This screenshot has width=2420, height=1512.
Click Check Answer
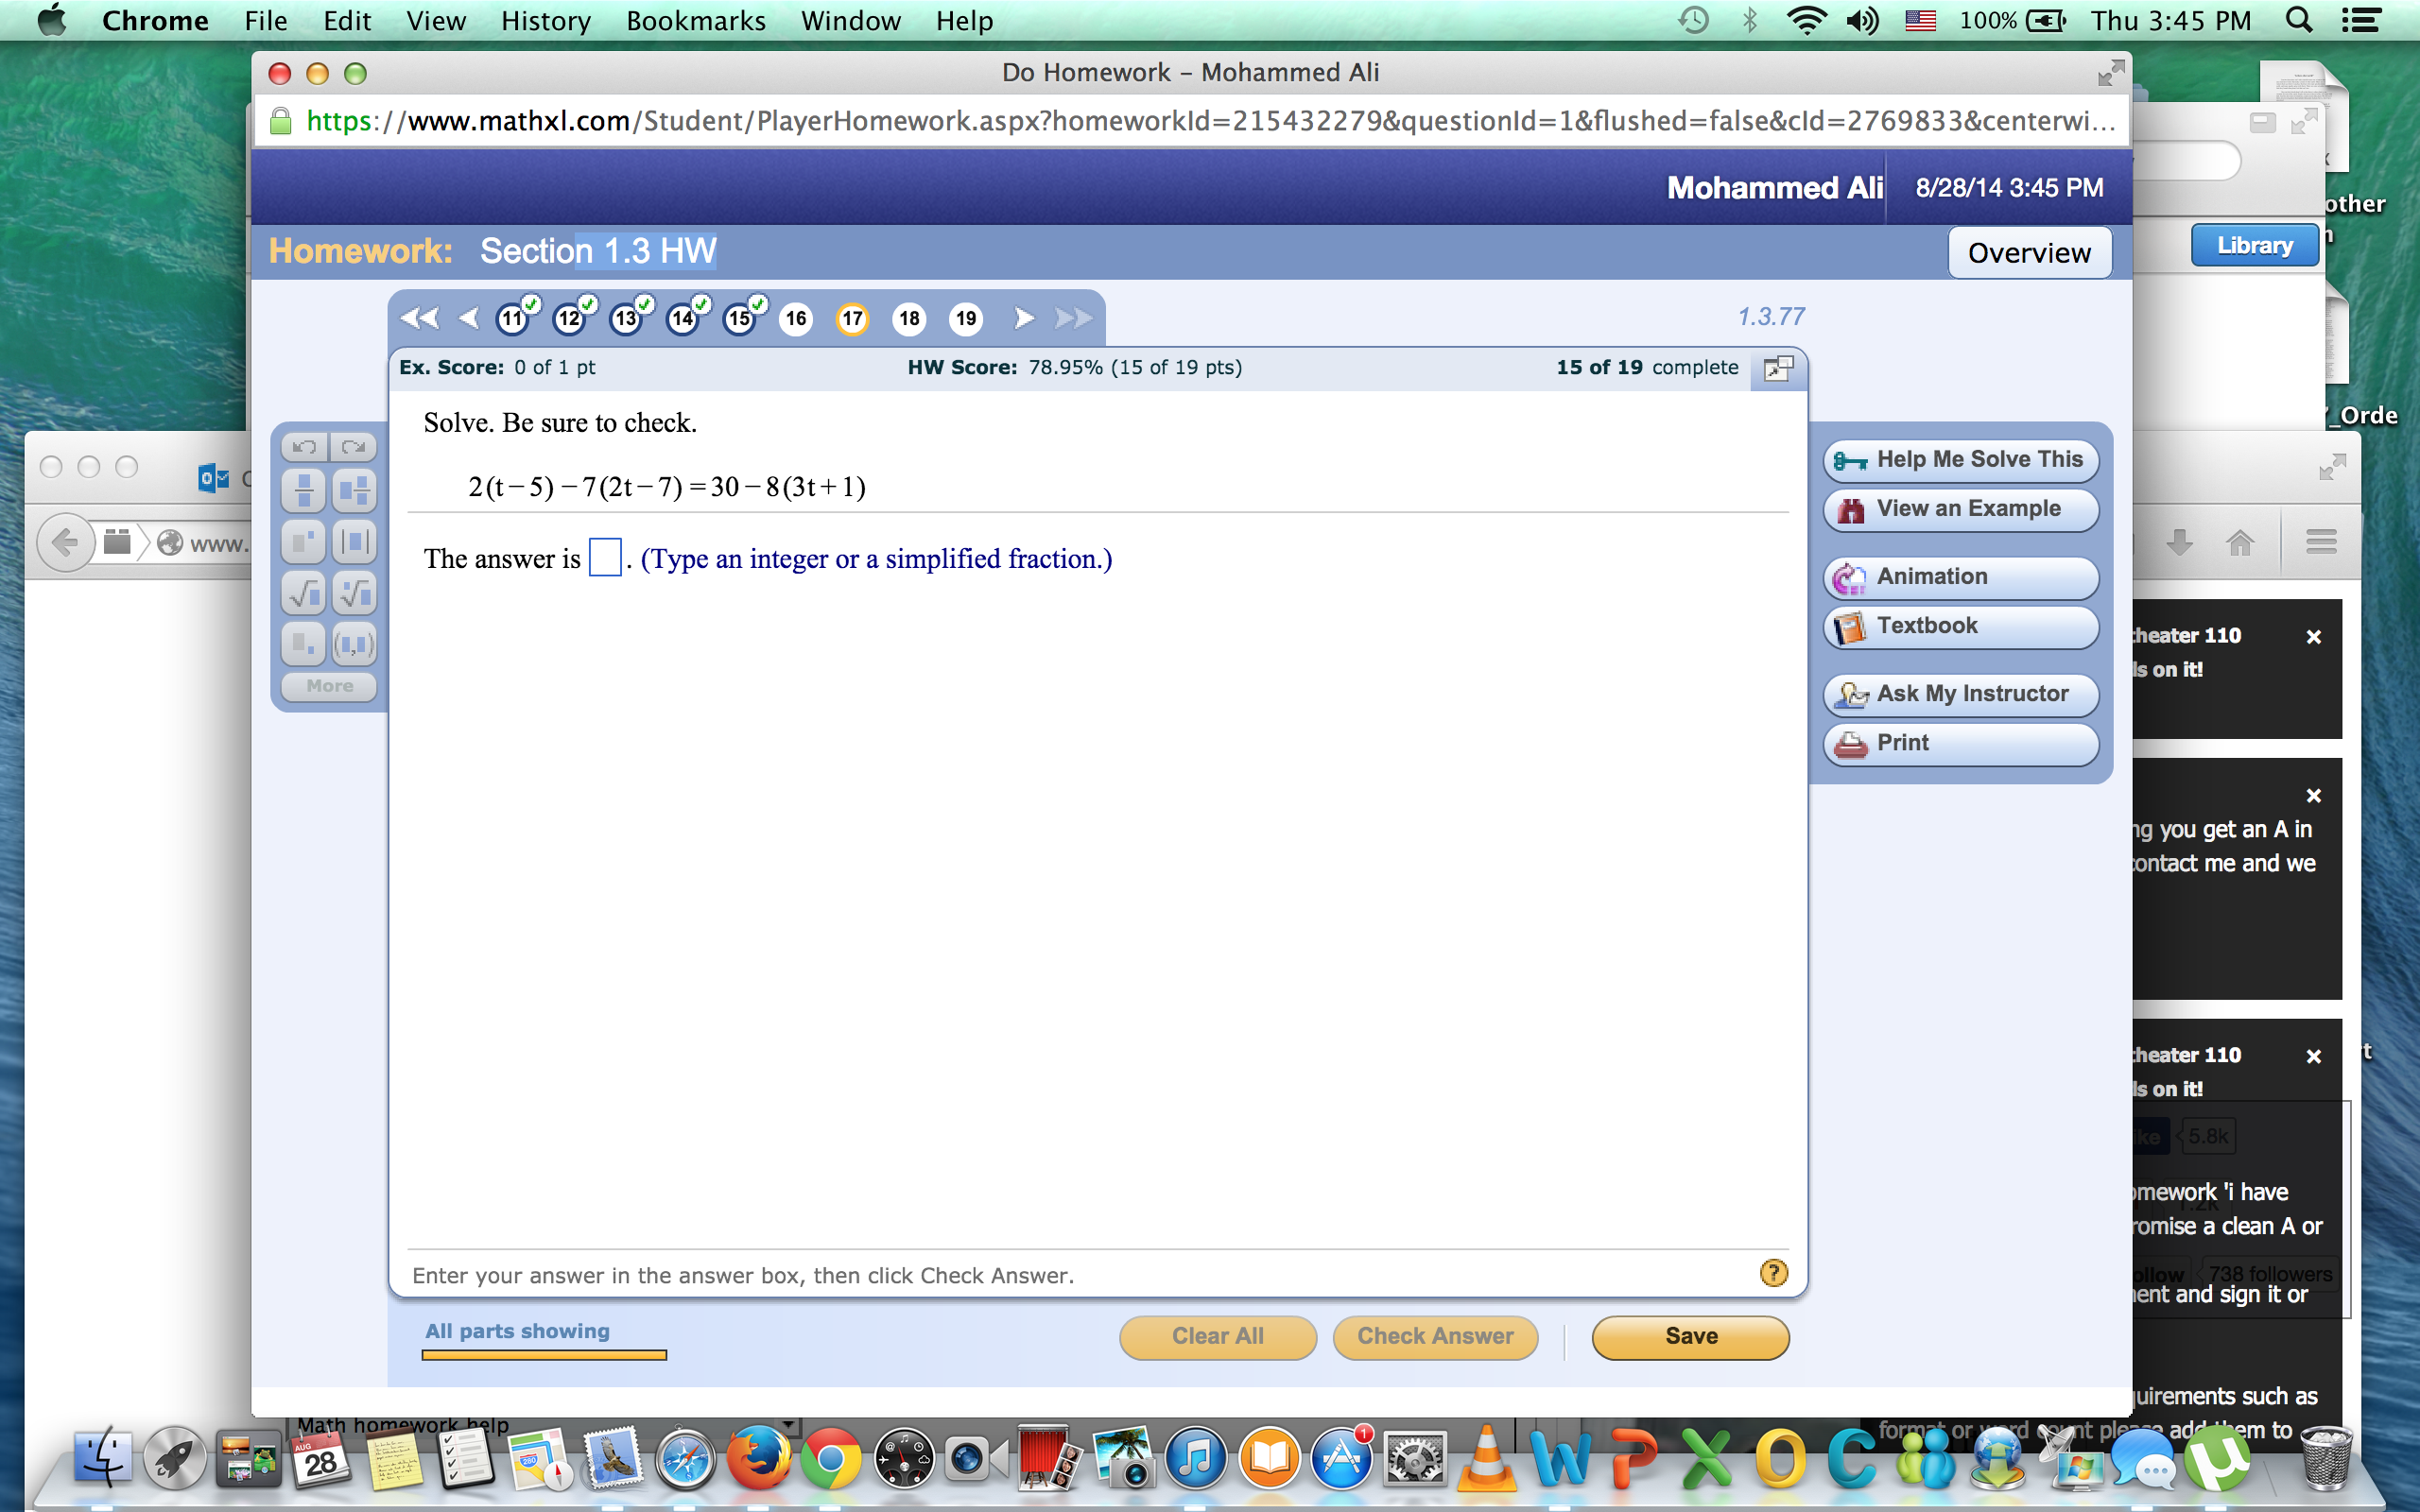(1435, 1337)
